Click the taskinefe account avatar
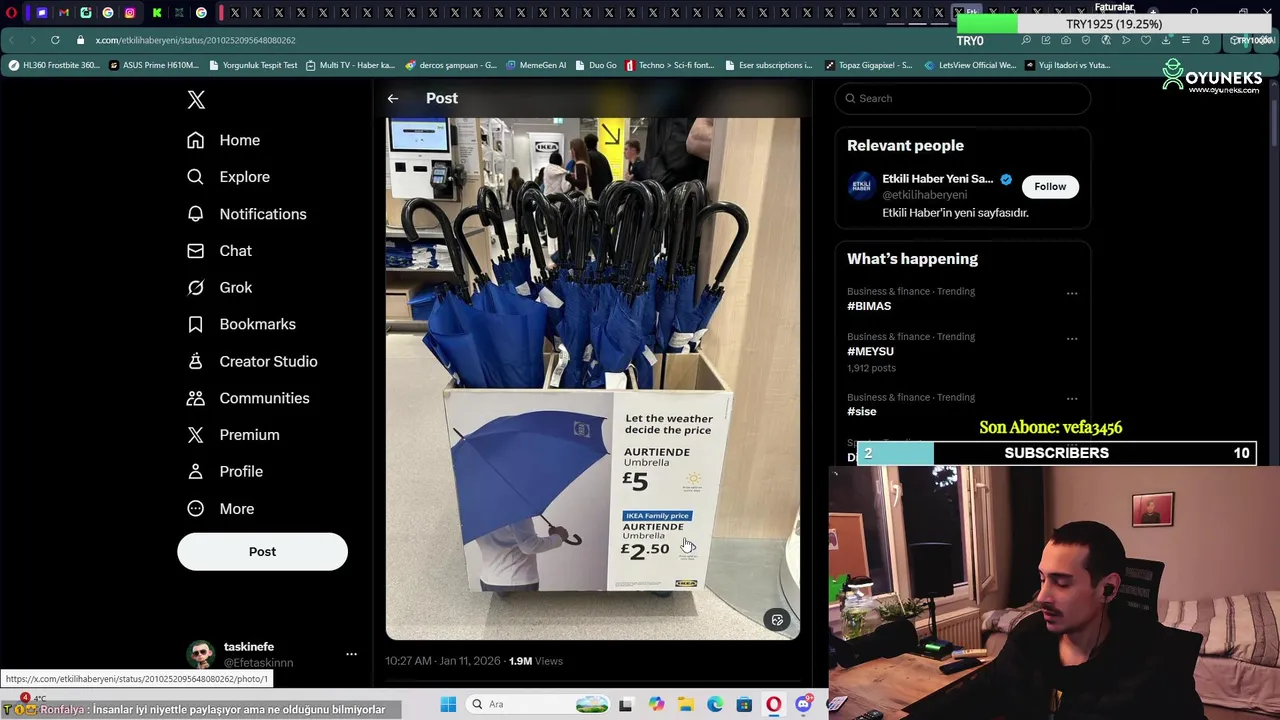The width and height of the screenshot is (1280, 720). (201, 655)
